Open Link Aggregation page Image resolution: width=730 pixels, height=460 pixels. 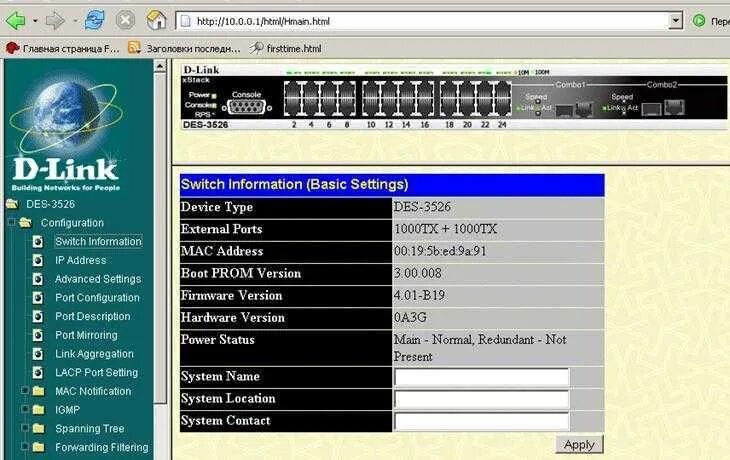94,353
